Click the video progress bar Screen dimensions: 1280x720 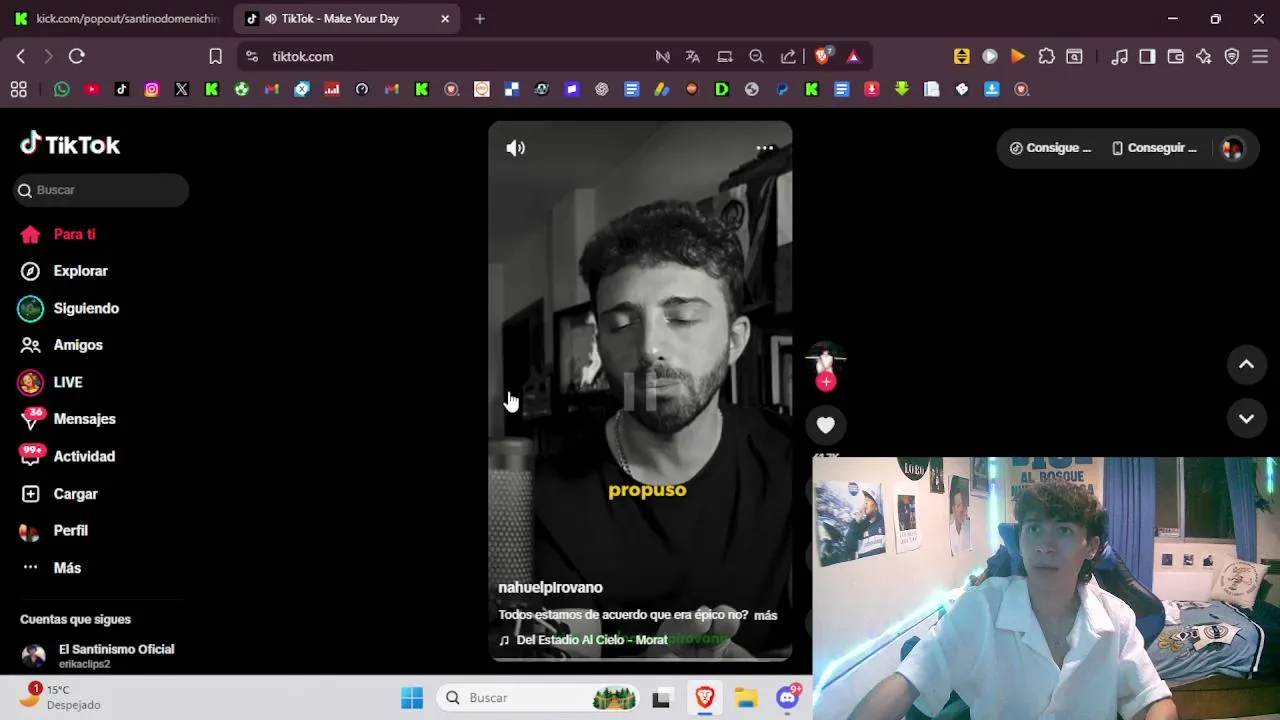pos(640,659)
